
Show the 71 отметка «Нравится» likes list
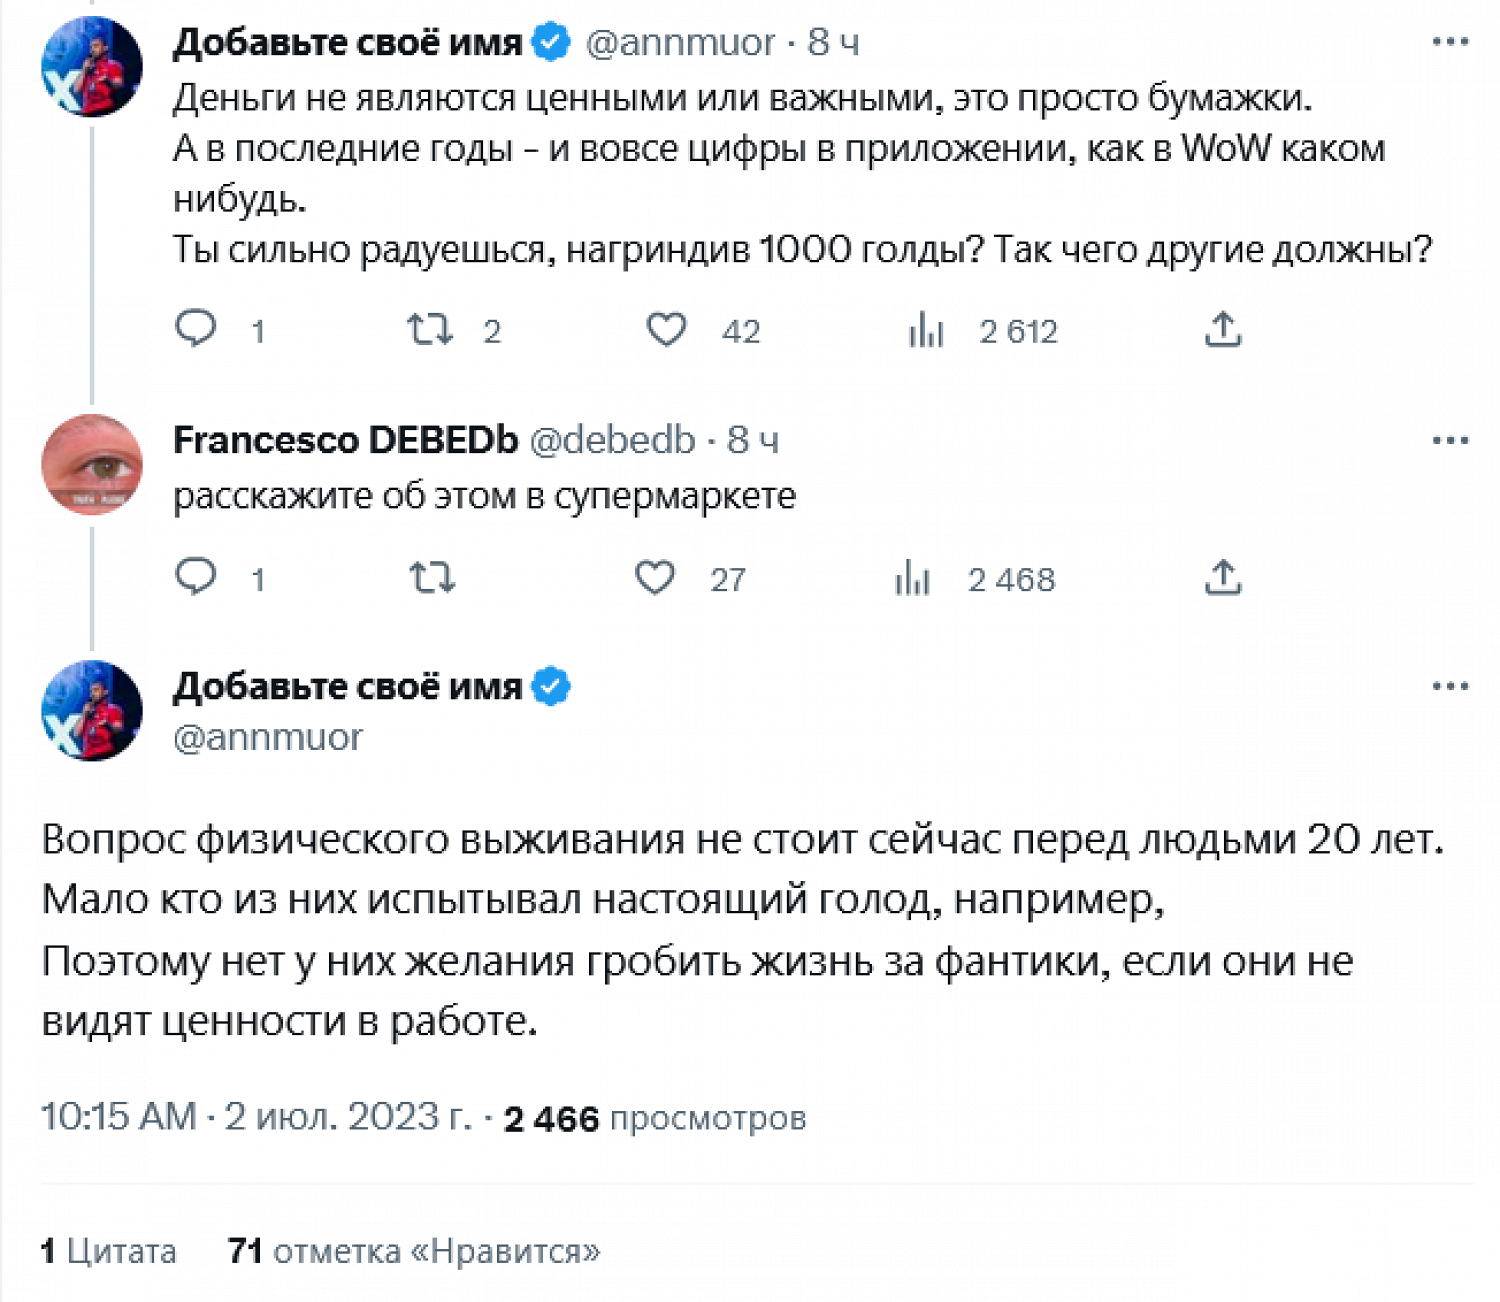[x=414, y=1251]
